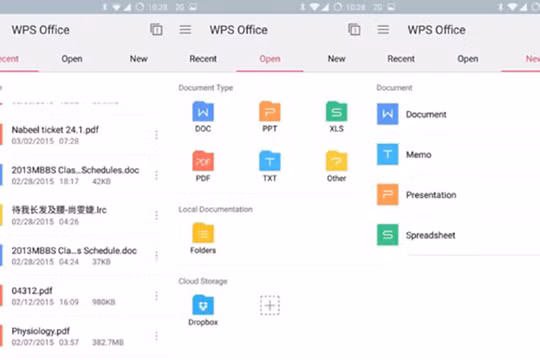Screen dimensions: 540x360
Task: Open recent file 04312.pdf
Action: 79,296
